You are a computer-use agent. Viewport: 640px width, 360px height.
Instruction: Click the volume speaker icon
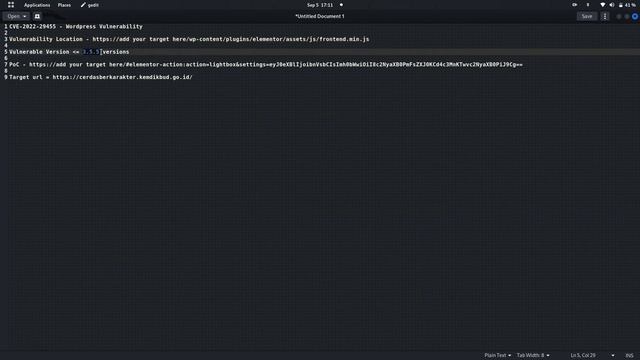pos(612,5)
